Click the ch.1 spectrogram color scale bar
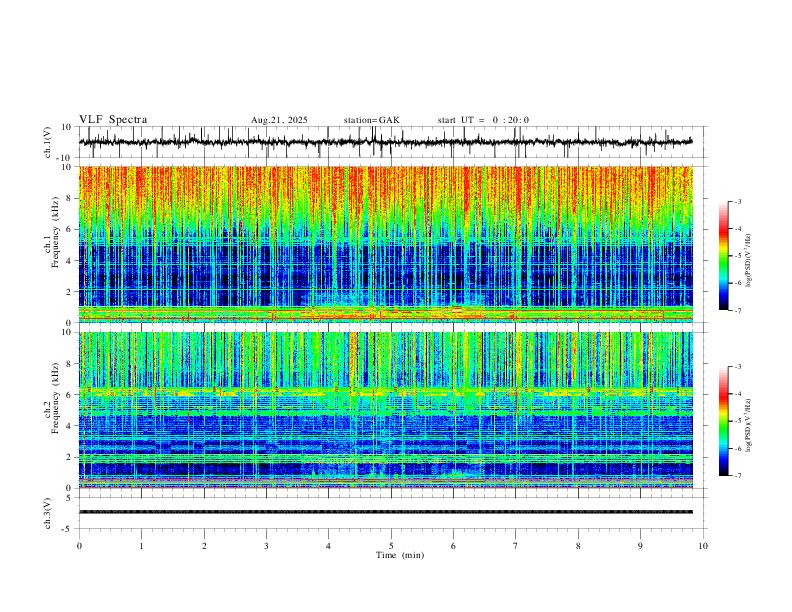Viewport: 792px width, 612px height. tap(723, 256)
